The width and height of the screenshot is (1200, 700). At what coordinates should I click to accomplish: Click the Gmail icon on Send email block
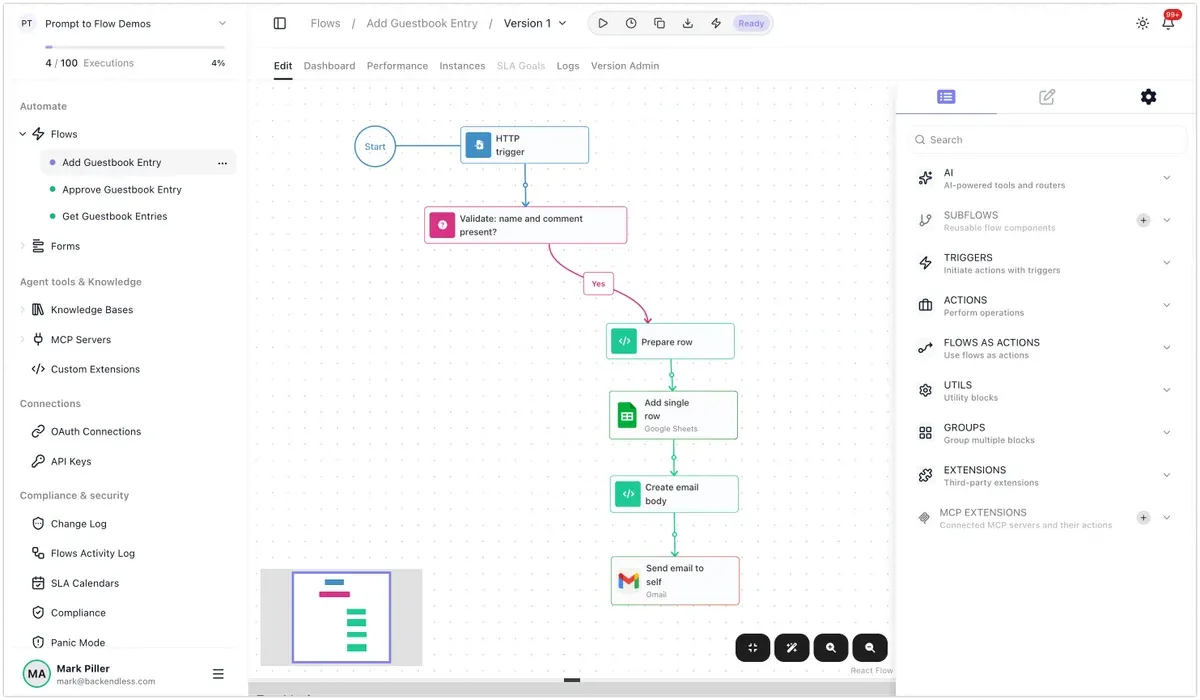click(x=628, y=581)
